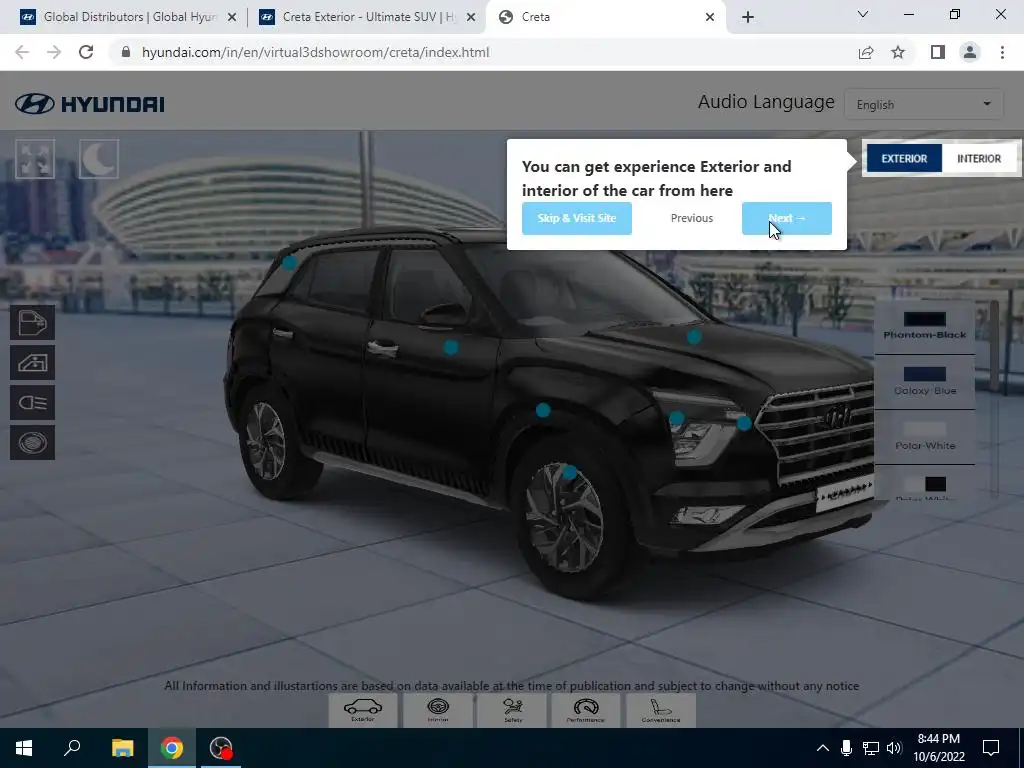Click the Next button in tour popup
The width and height of the screenshot is (1024, 768).
click(786, 218)
